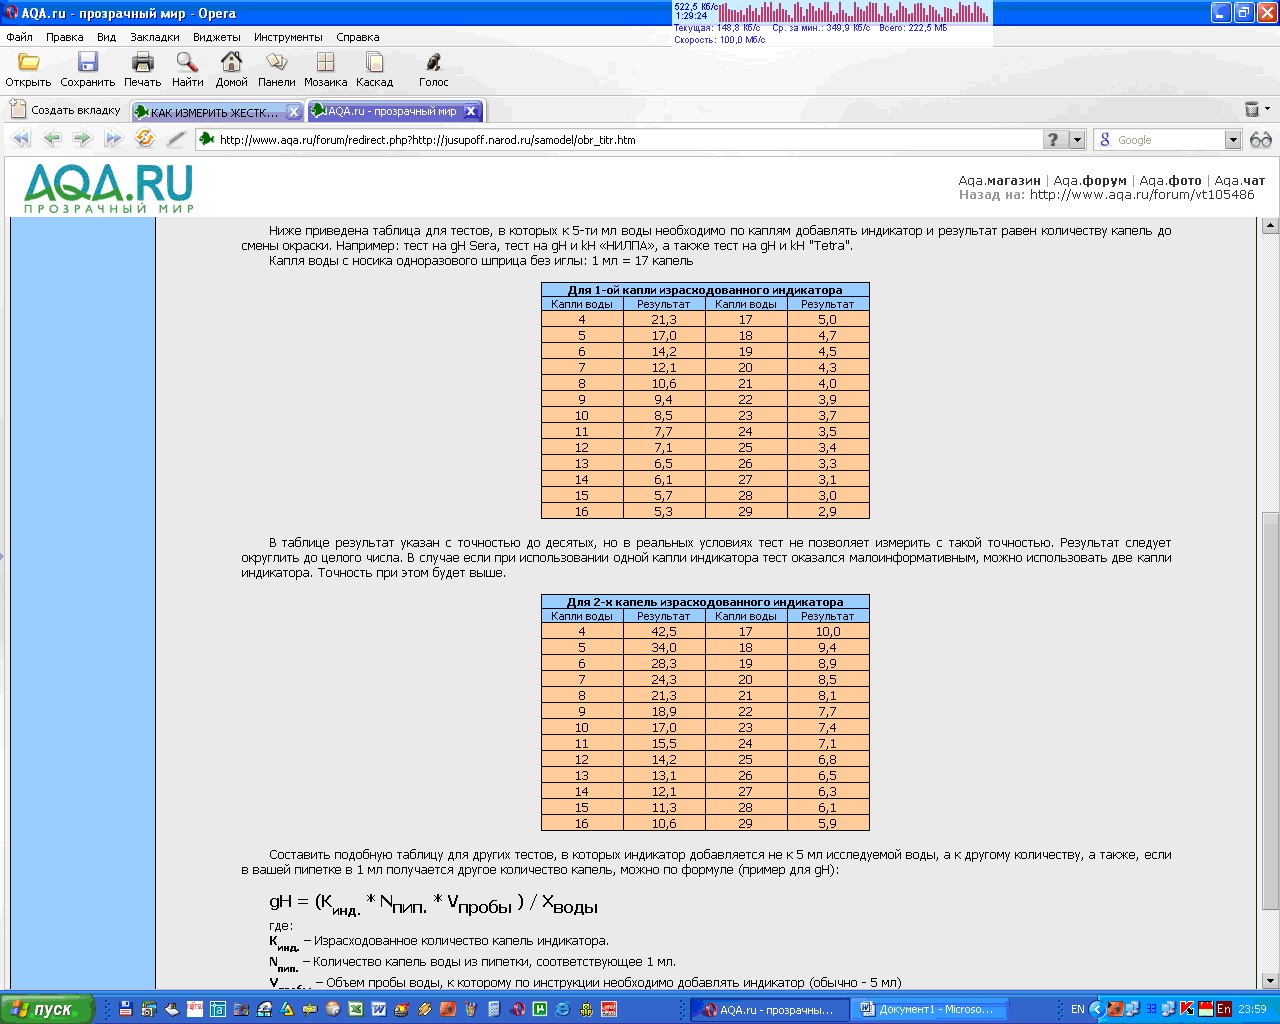Reload the page with orange refresh icon
The image size is (1280, 1024).
coord(145,139)
